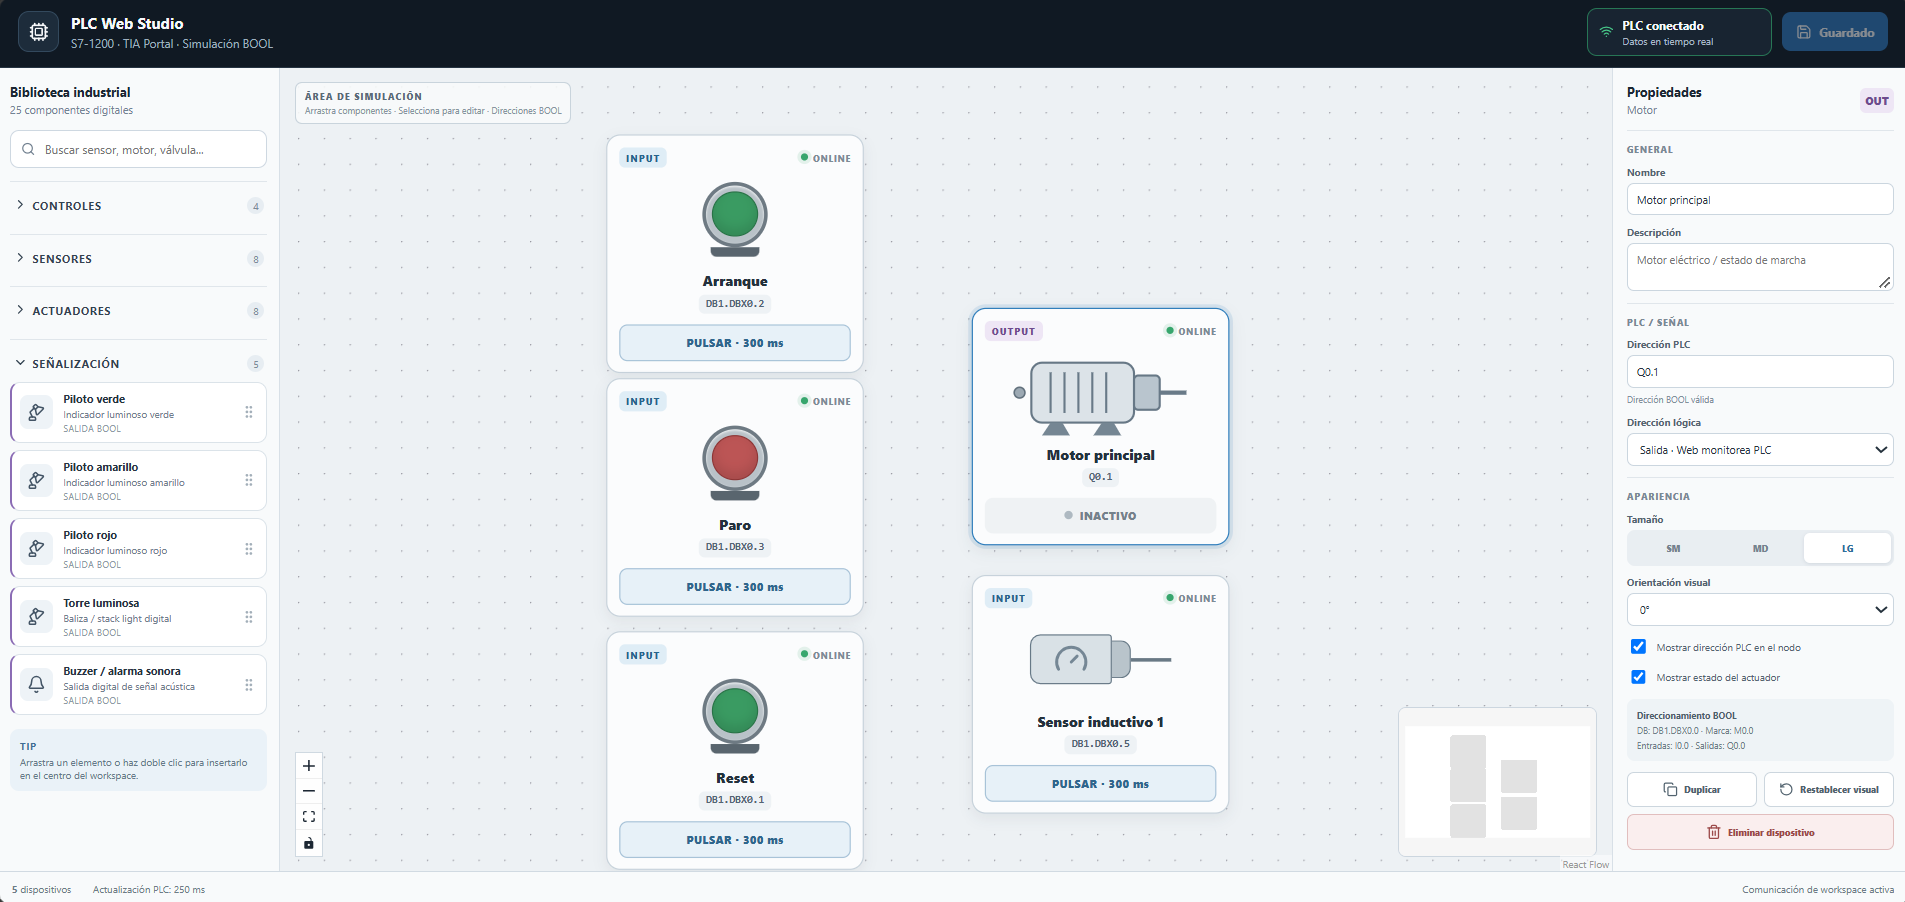The image size is (1905, 902).
Task: Click the Piloto rojo lamp icon
Action: 36,548
